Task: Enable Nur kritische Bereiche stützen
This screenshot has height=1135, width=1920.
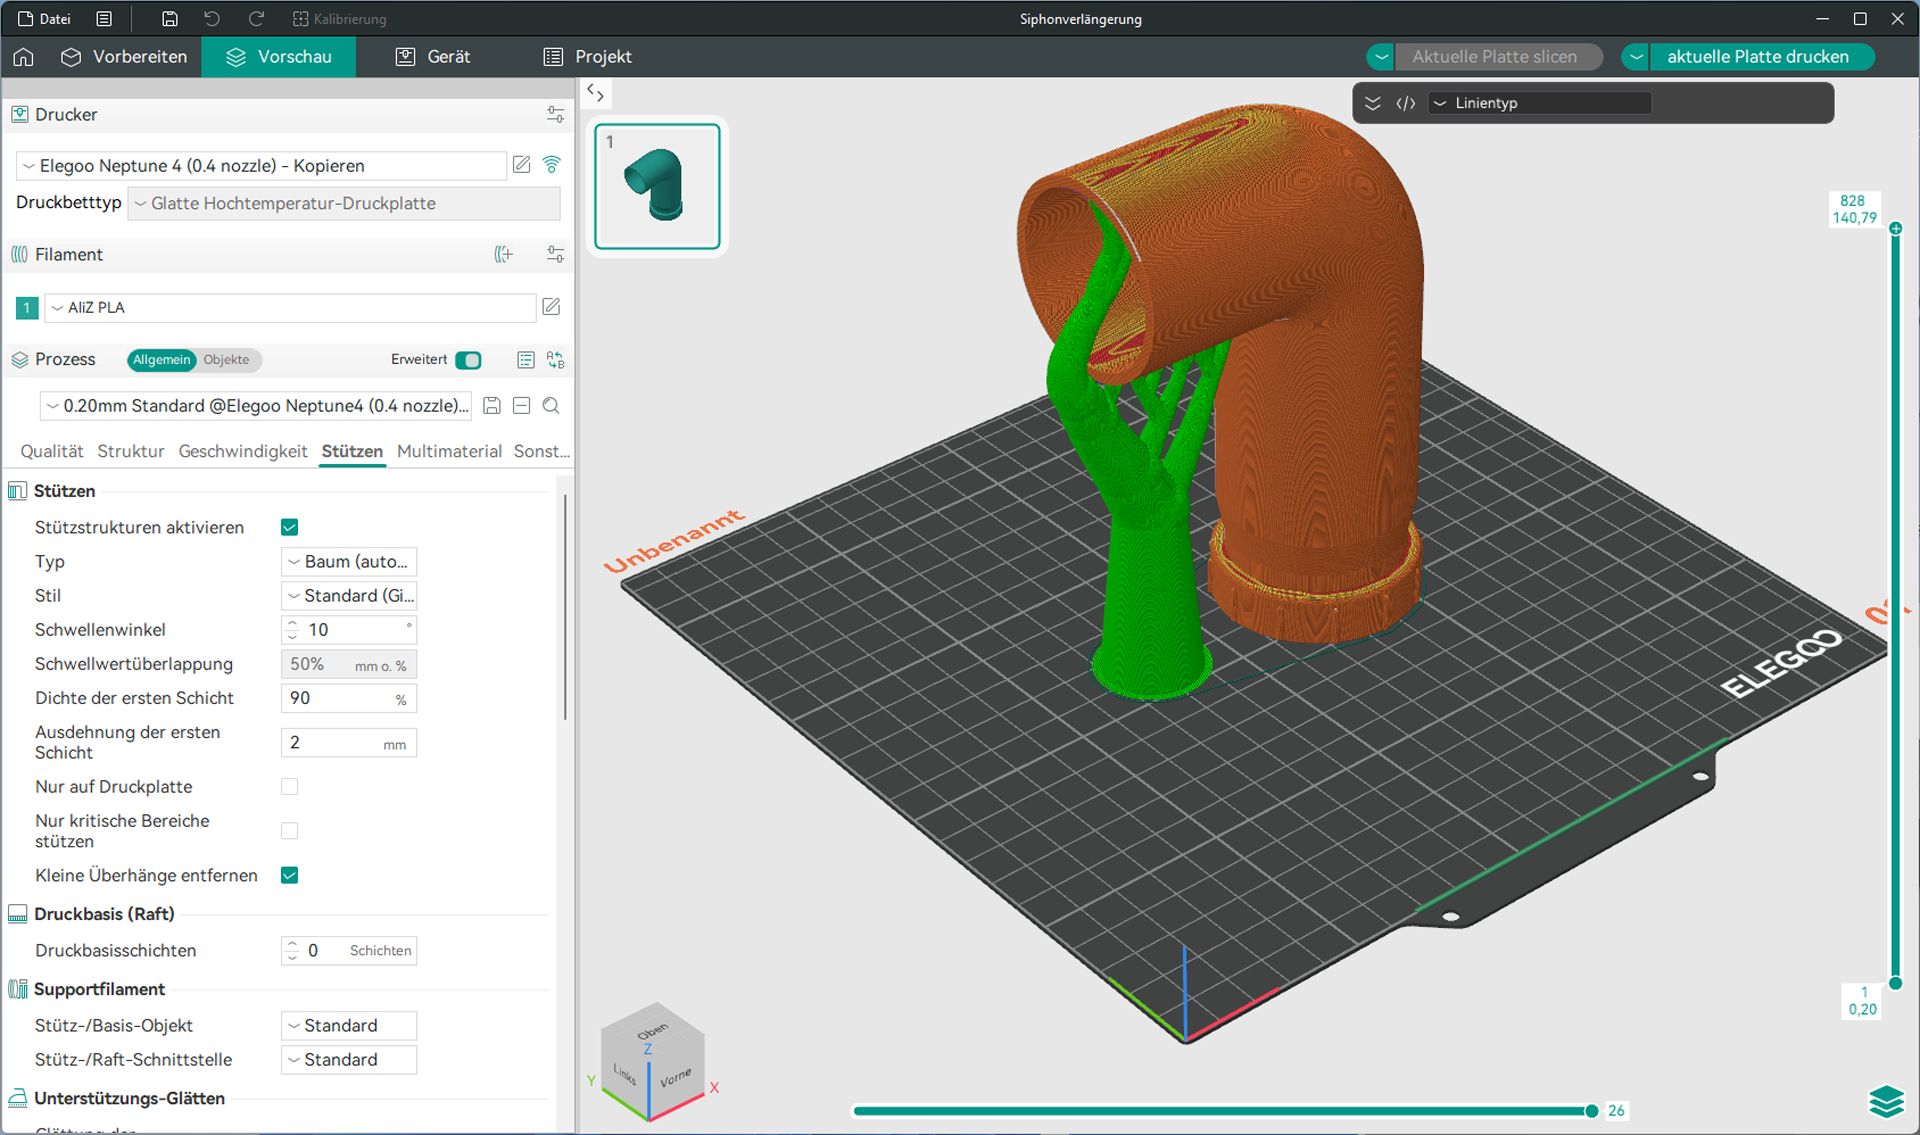Action: coord(290,831)
